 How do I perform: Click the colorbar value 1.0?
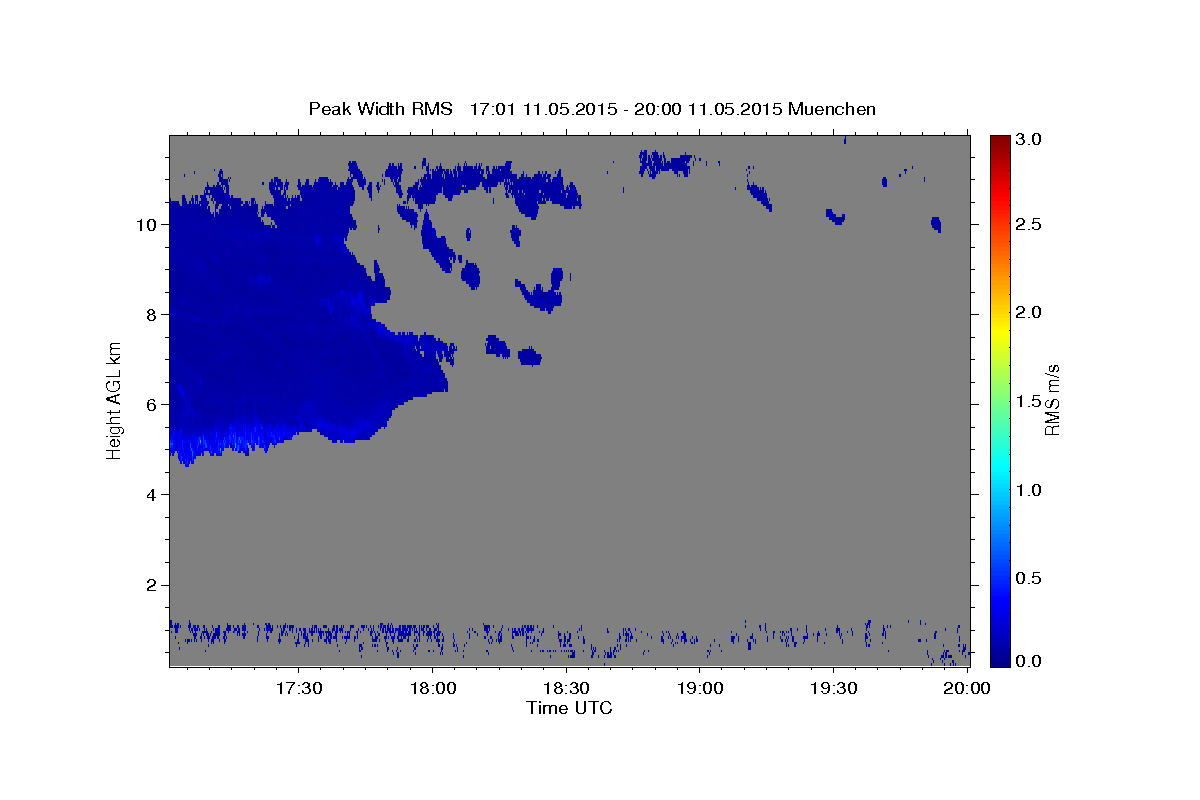(x=1029, y=490)
